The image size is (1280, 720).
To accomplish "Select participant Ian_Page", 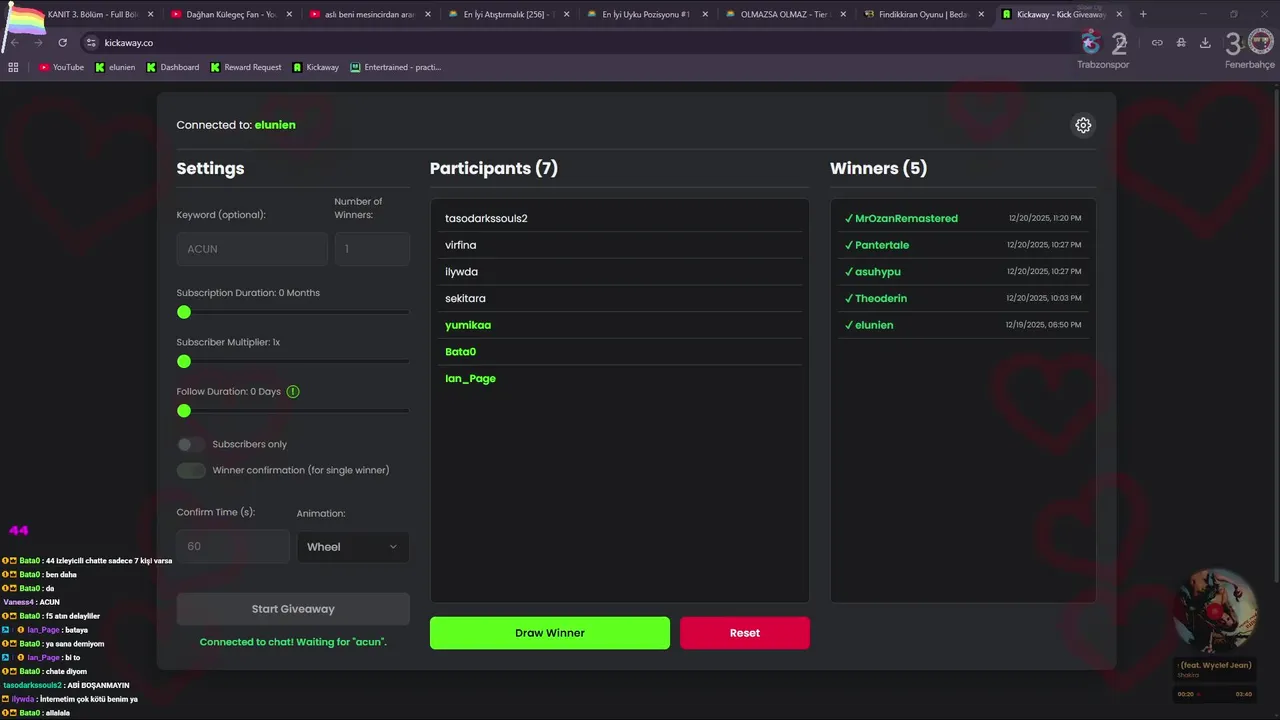I will pyautogui.click(x=620, y=378).
